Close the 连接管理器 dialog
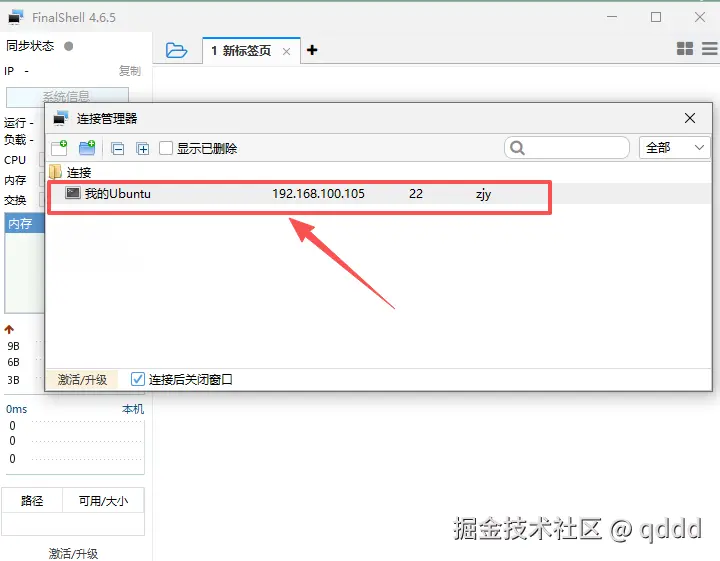The width and height of the screenshot is (720, 561). click(x=689, y=118)
